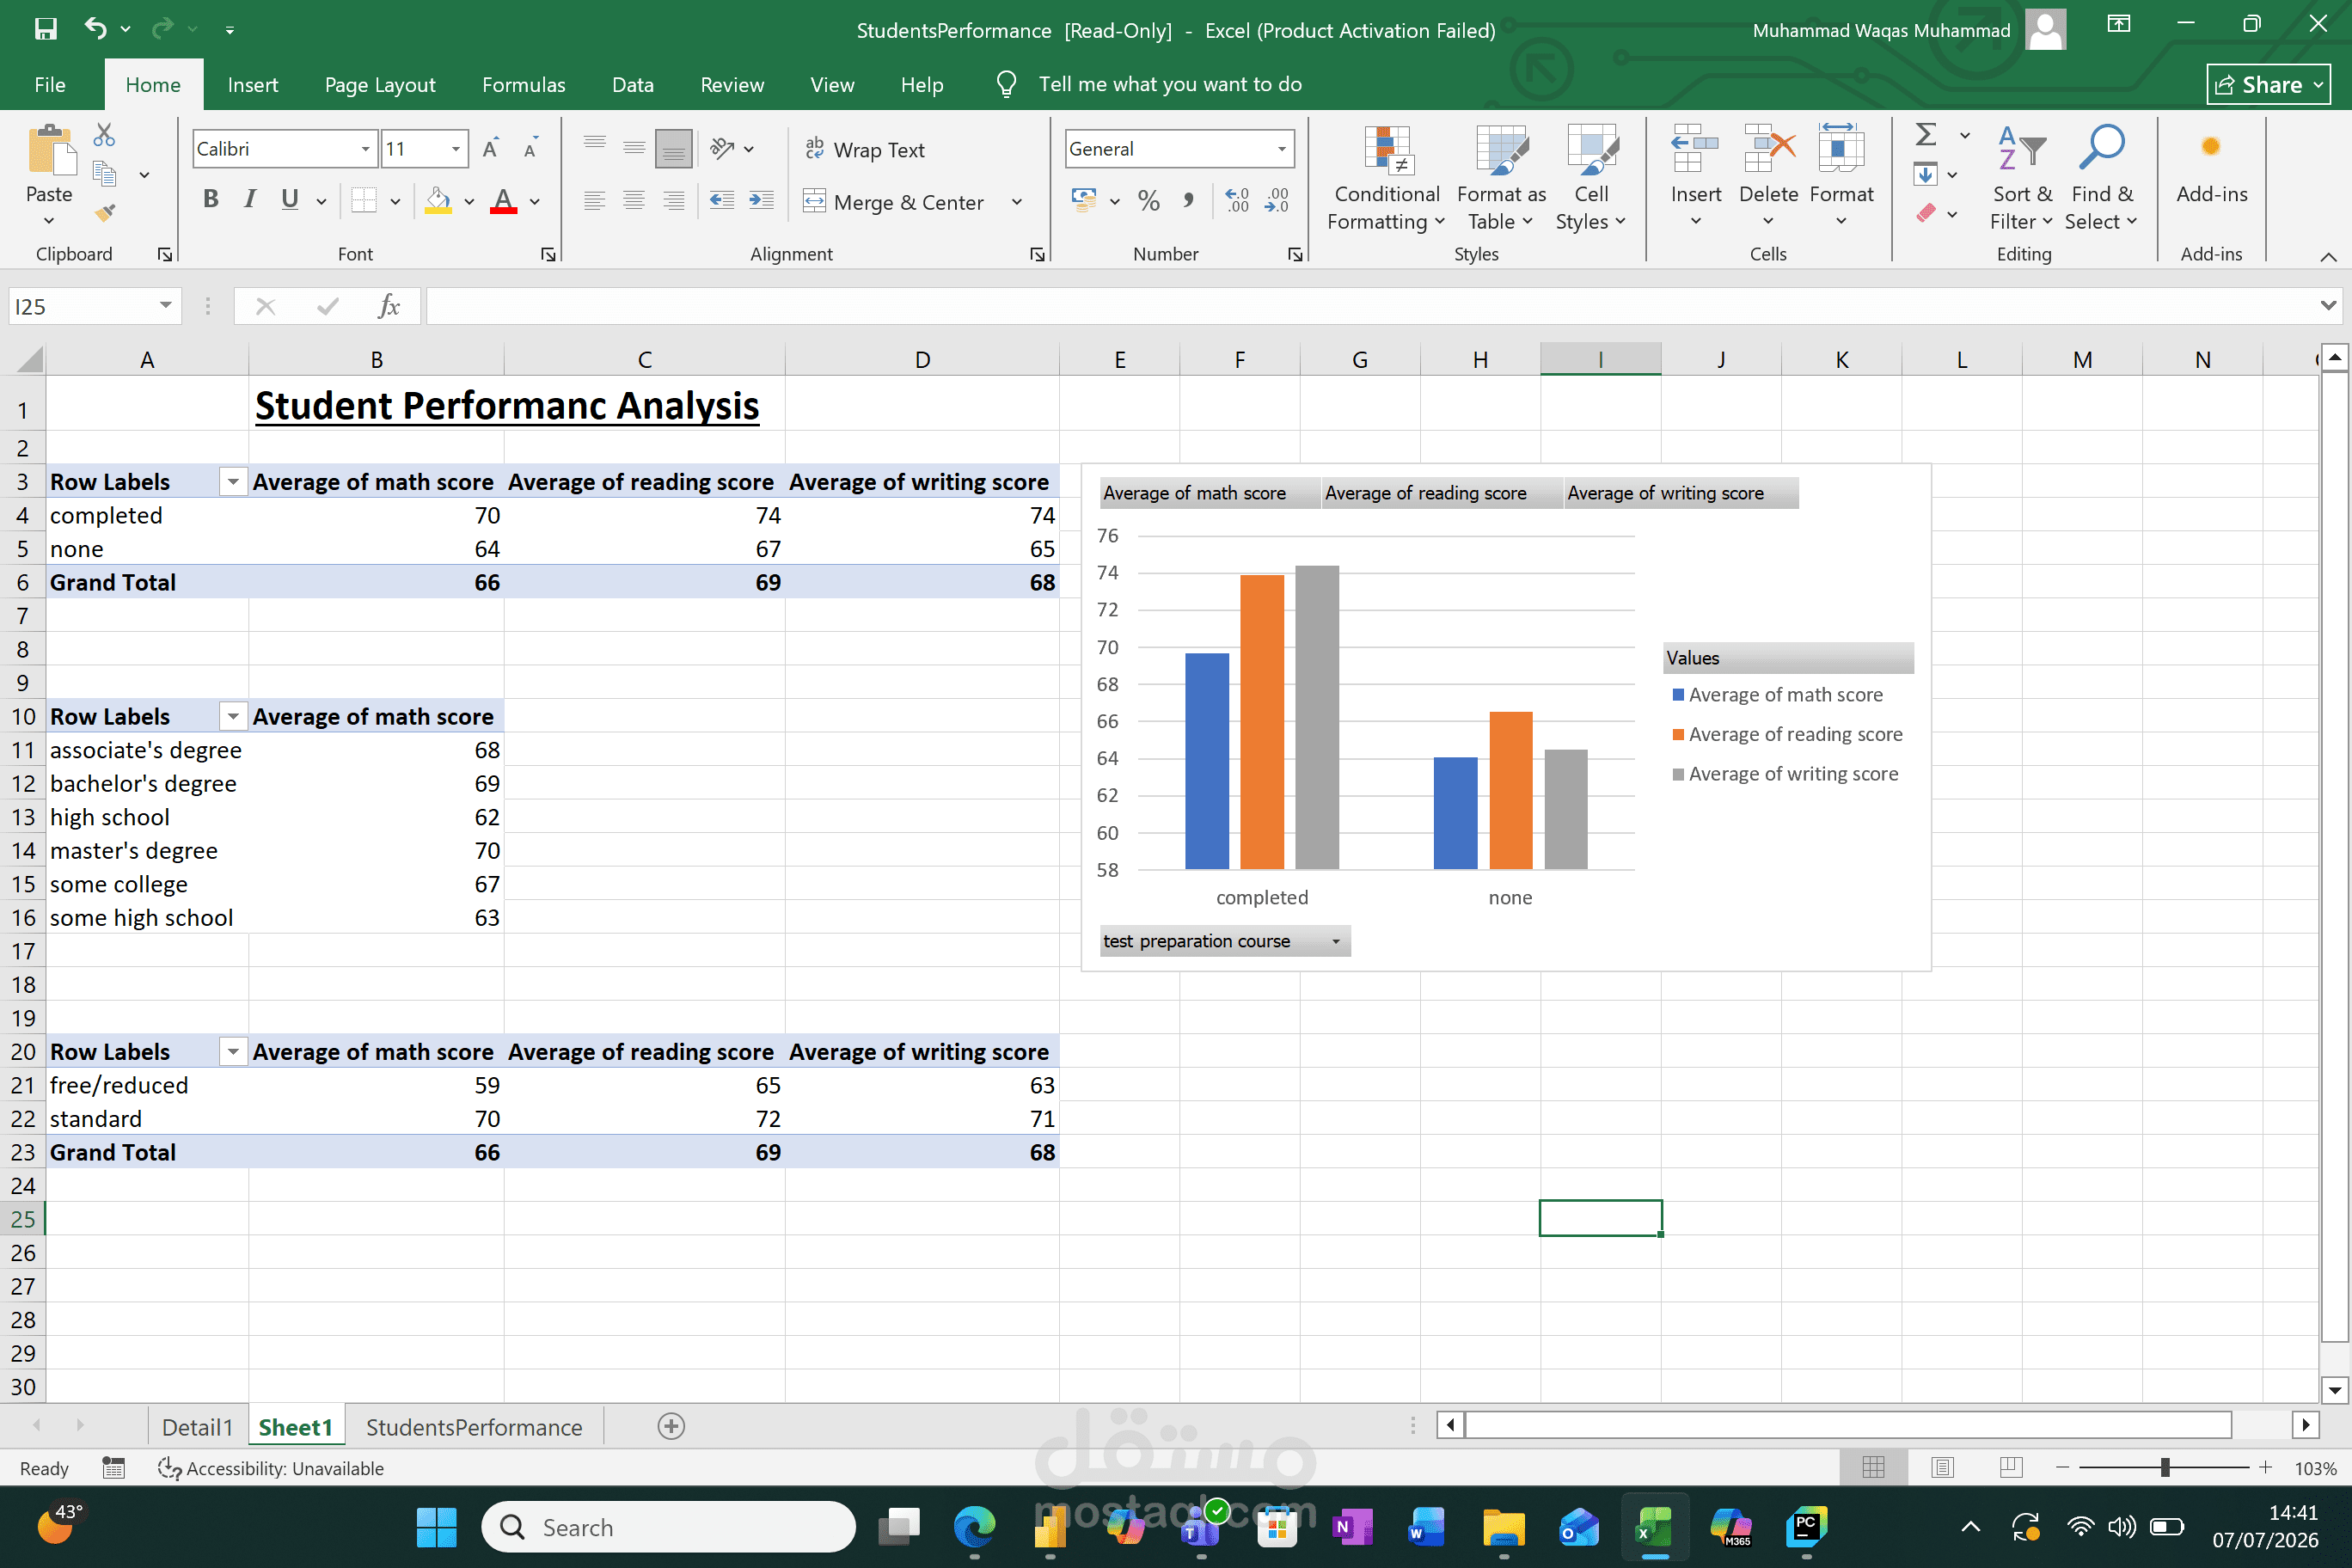The height and width of the screenshot is (1568, 2352).
Task: Open Sort & Filter menu
Action: click(x=2022, y=179)
